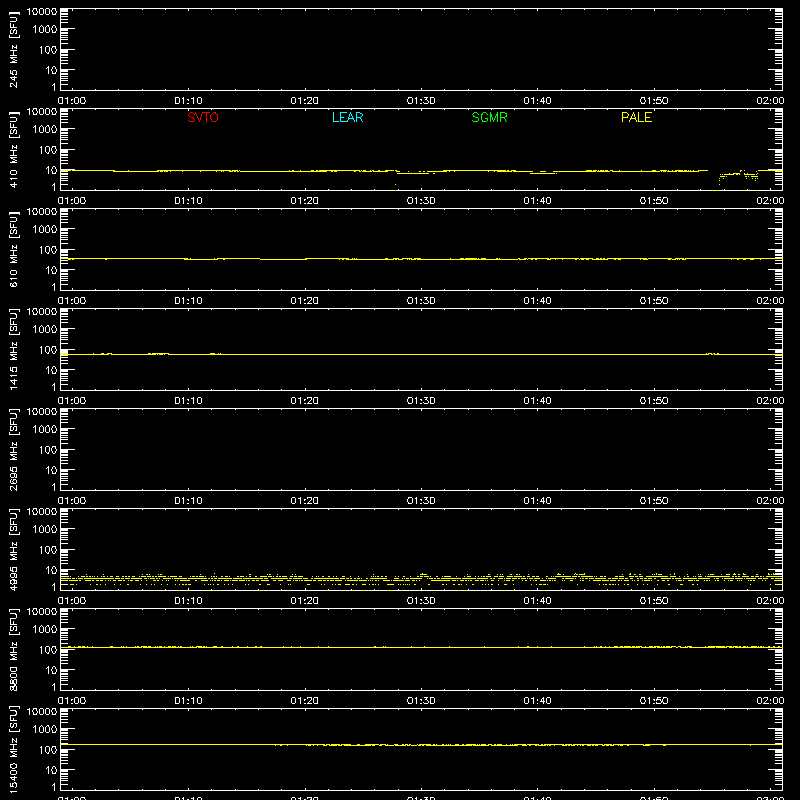This screenshot has width=800, height=800.
Task: Click the 02:00 time label under 410 MHz plot
Action: tap(770, 201)
